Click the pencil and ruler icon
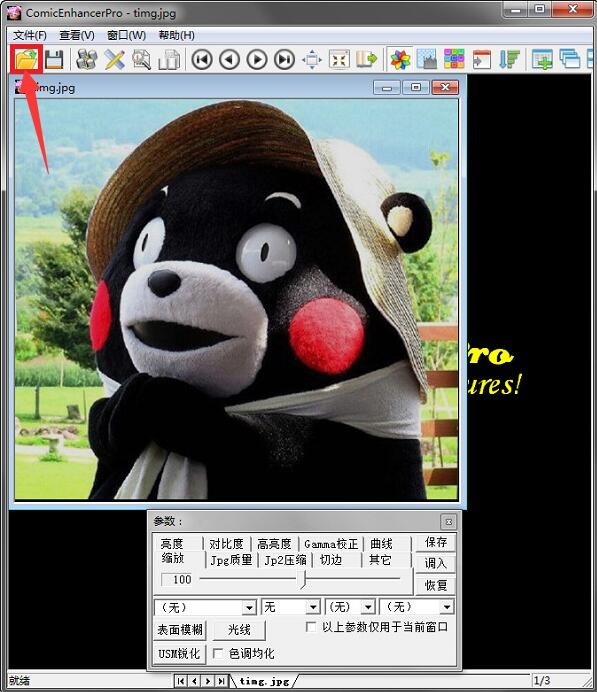The height and width of the screenshot is (692, 597). 114,59
